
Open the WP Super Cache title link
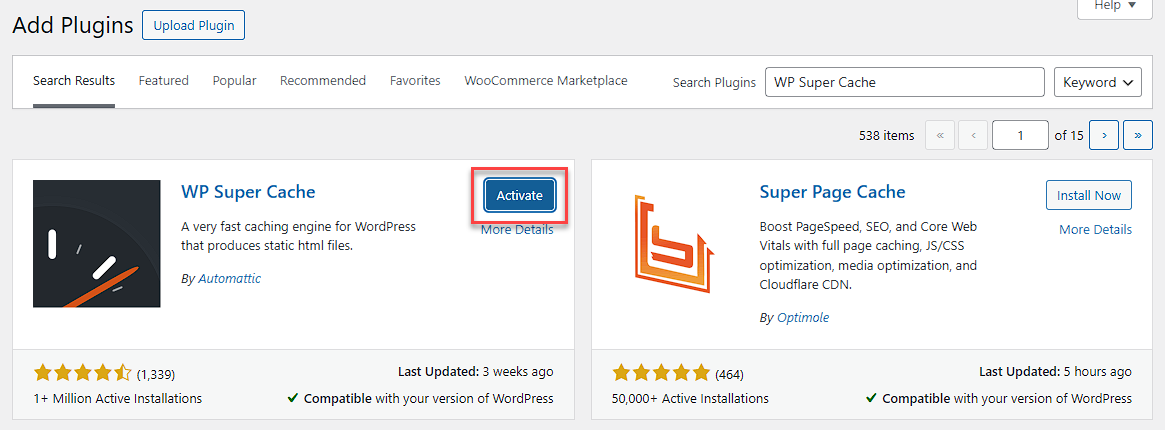point(248,192)
